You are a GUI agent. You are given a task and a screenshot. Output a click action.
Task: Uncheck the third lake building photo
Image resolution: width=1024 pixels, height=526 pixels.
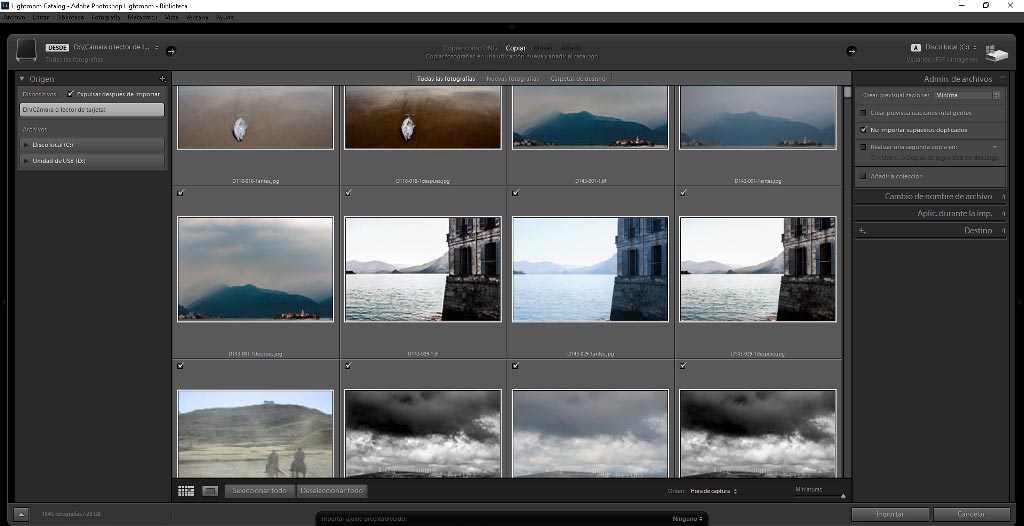[683, 193]
